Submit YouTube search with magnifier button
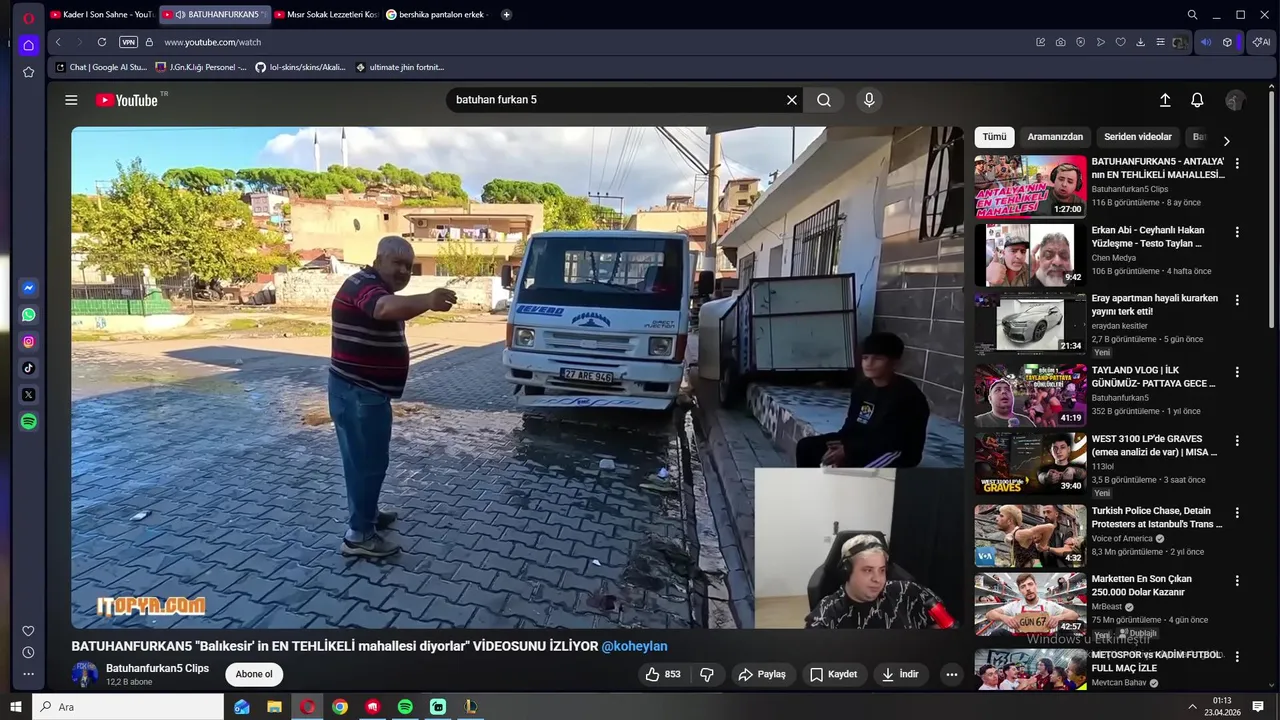This screenshot has height=720, width=1280. [824, 100]
